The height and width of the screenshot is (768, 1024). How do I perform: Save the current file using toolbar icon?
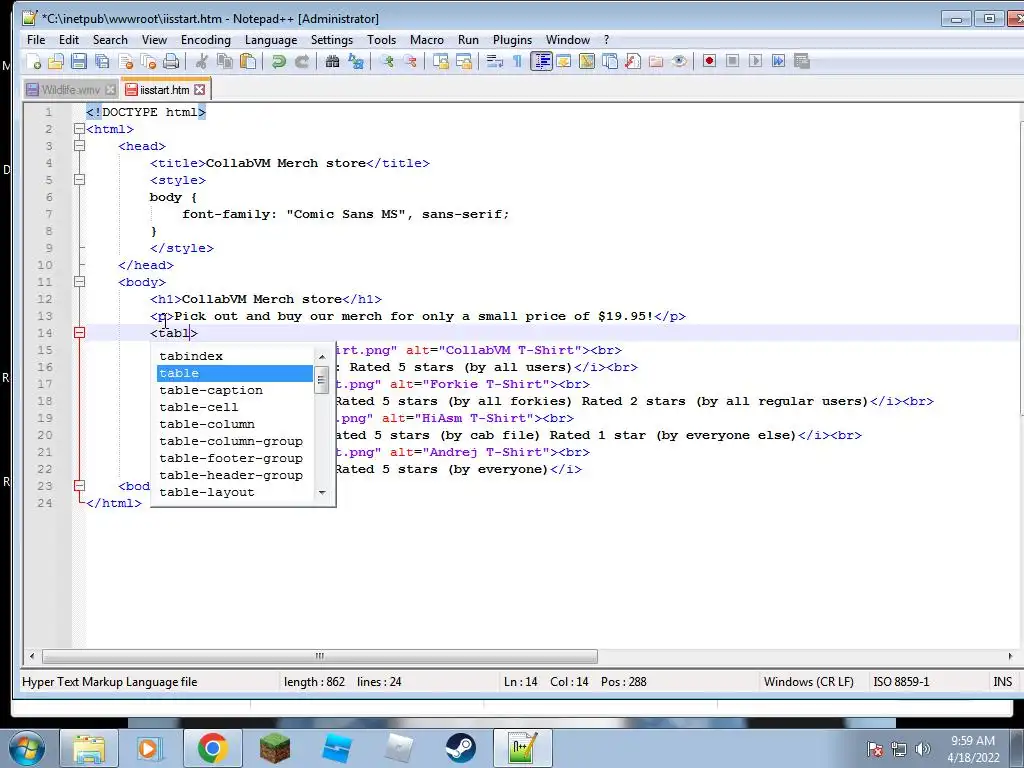click(x=79, y=61)
